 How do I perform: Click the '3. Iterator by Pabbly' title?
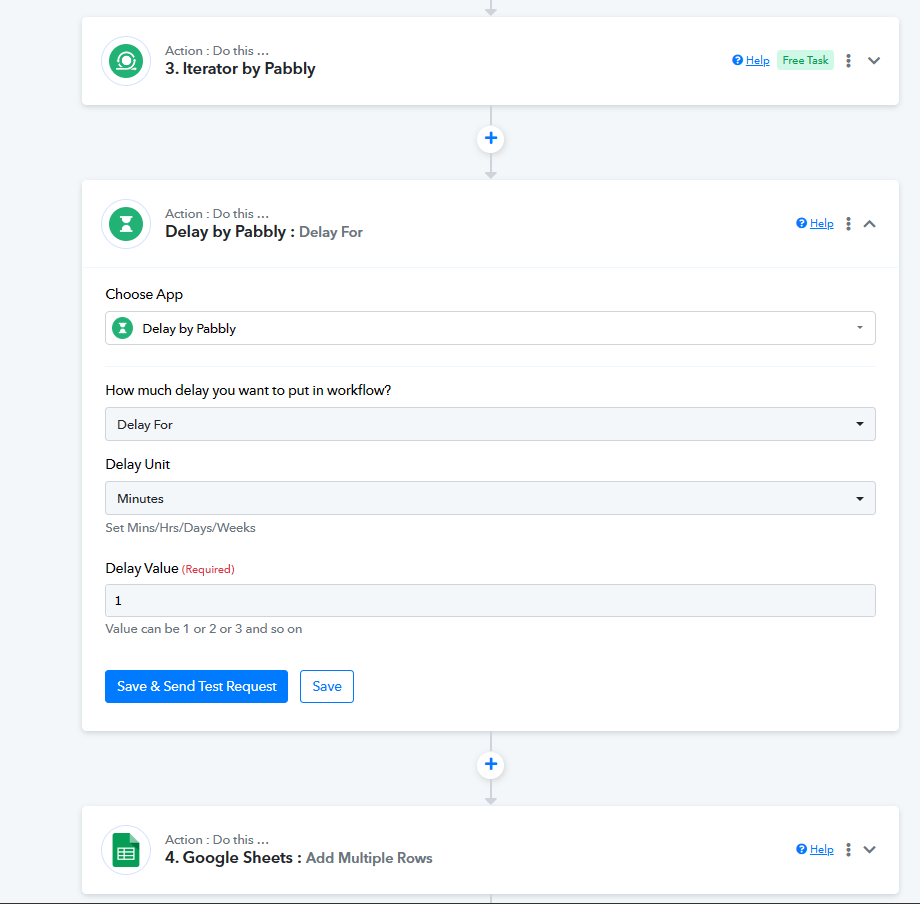[240, 69]
